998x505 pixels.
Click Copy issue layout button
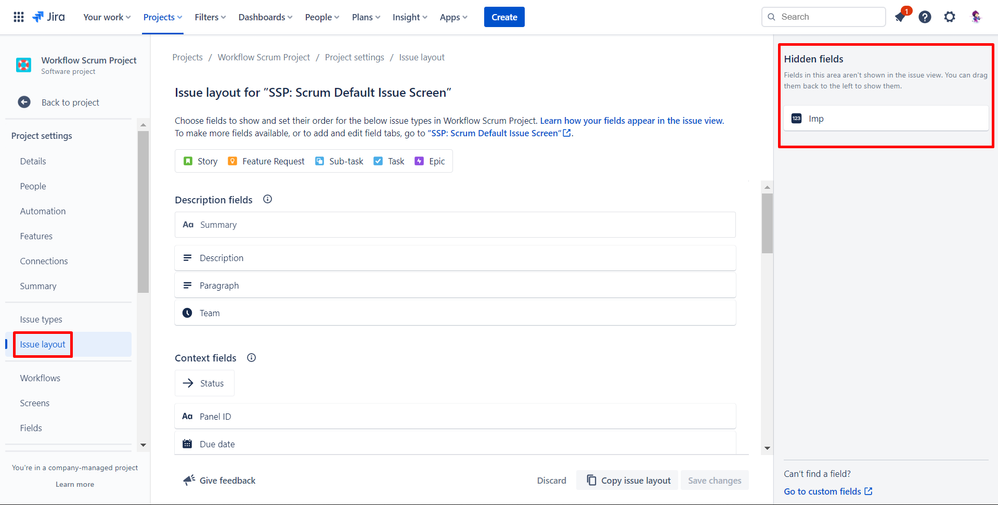click(628, 480)
